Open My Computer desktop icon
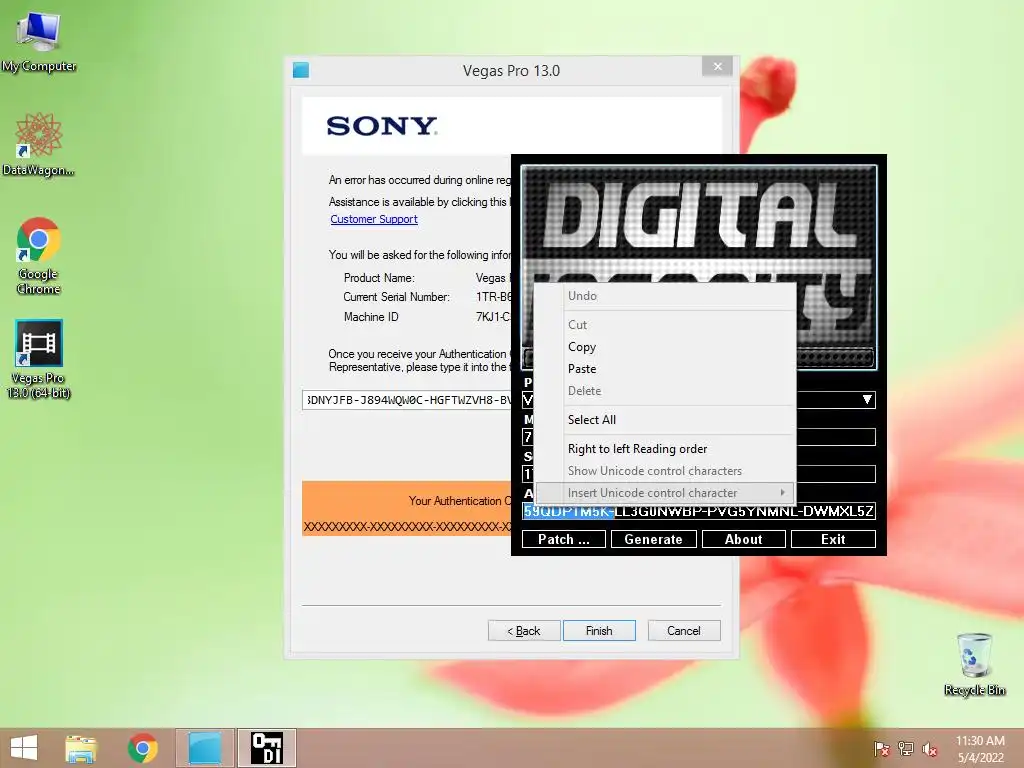Image resolution: width=1024 pixels, height=768 pixels. tap(39, 40)
